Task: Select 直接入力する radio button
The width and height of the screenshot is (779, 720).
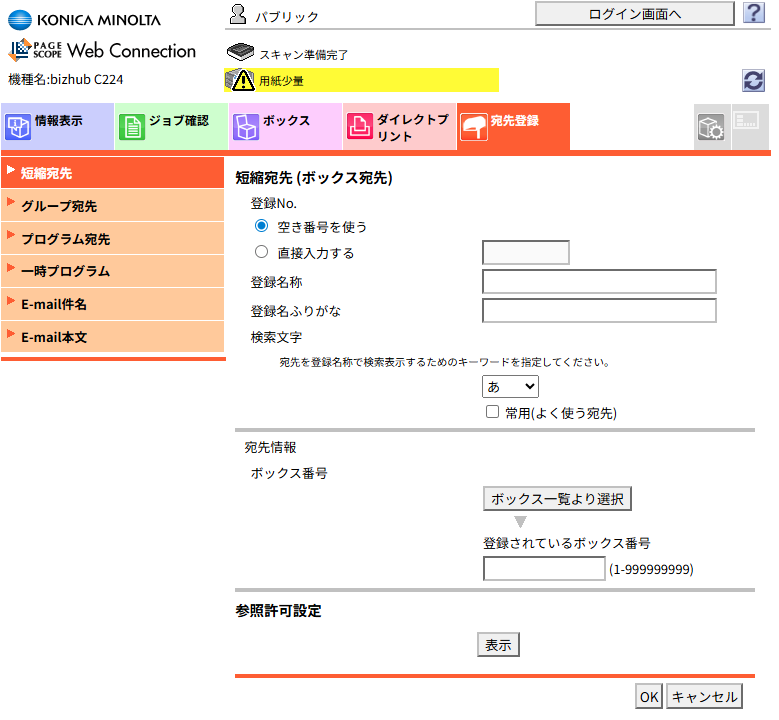Action: point(261,252)
